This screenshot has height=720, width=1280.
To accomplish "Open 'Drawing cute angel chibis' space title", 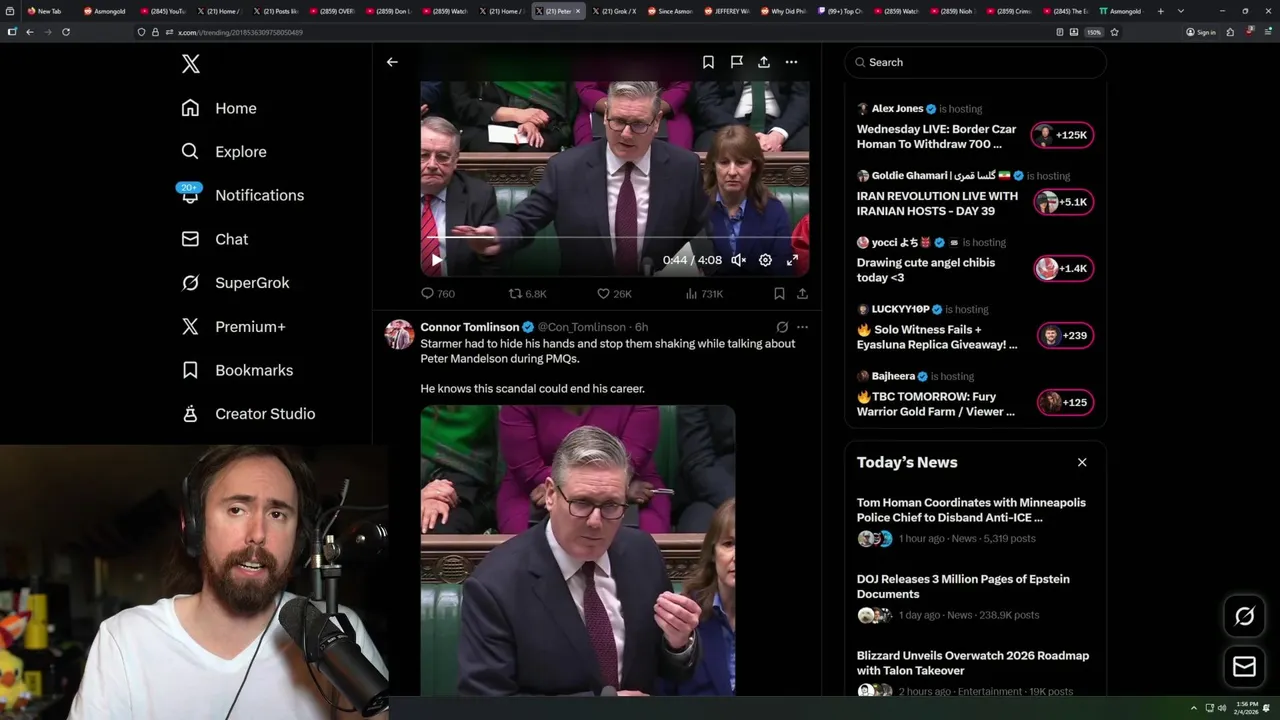I will click(x=926, y=270).
